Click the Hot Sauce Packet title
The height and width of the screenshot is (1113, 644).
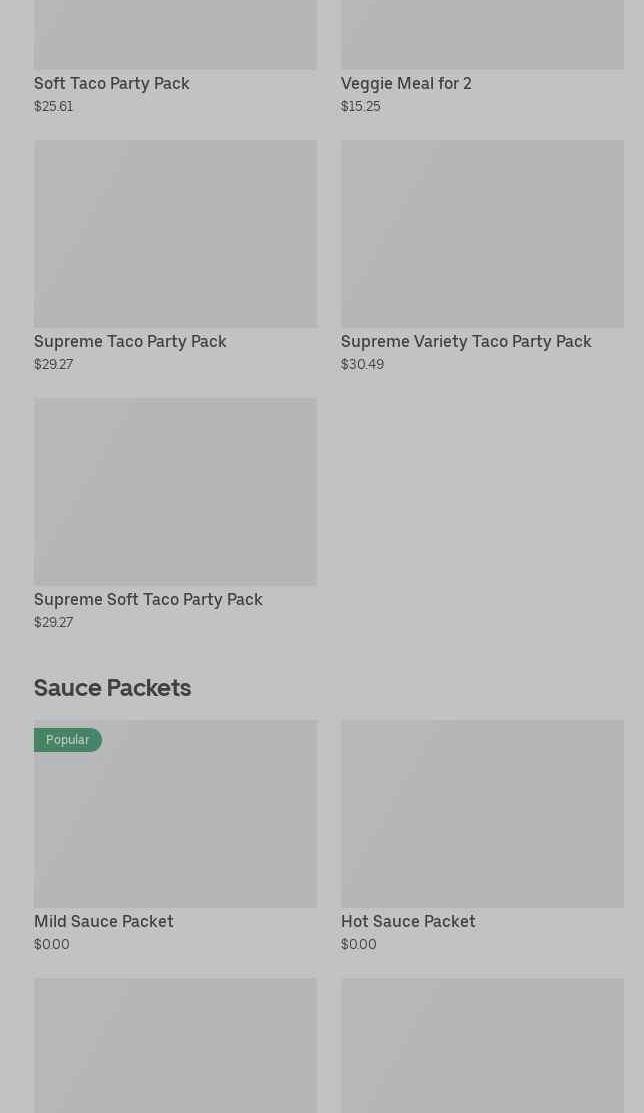click(408, 921)
